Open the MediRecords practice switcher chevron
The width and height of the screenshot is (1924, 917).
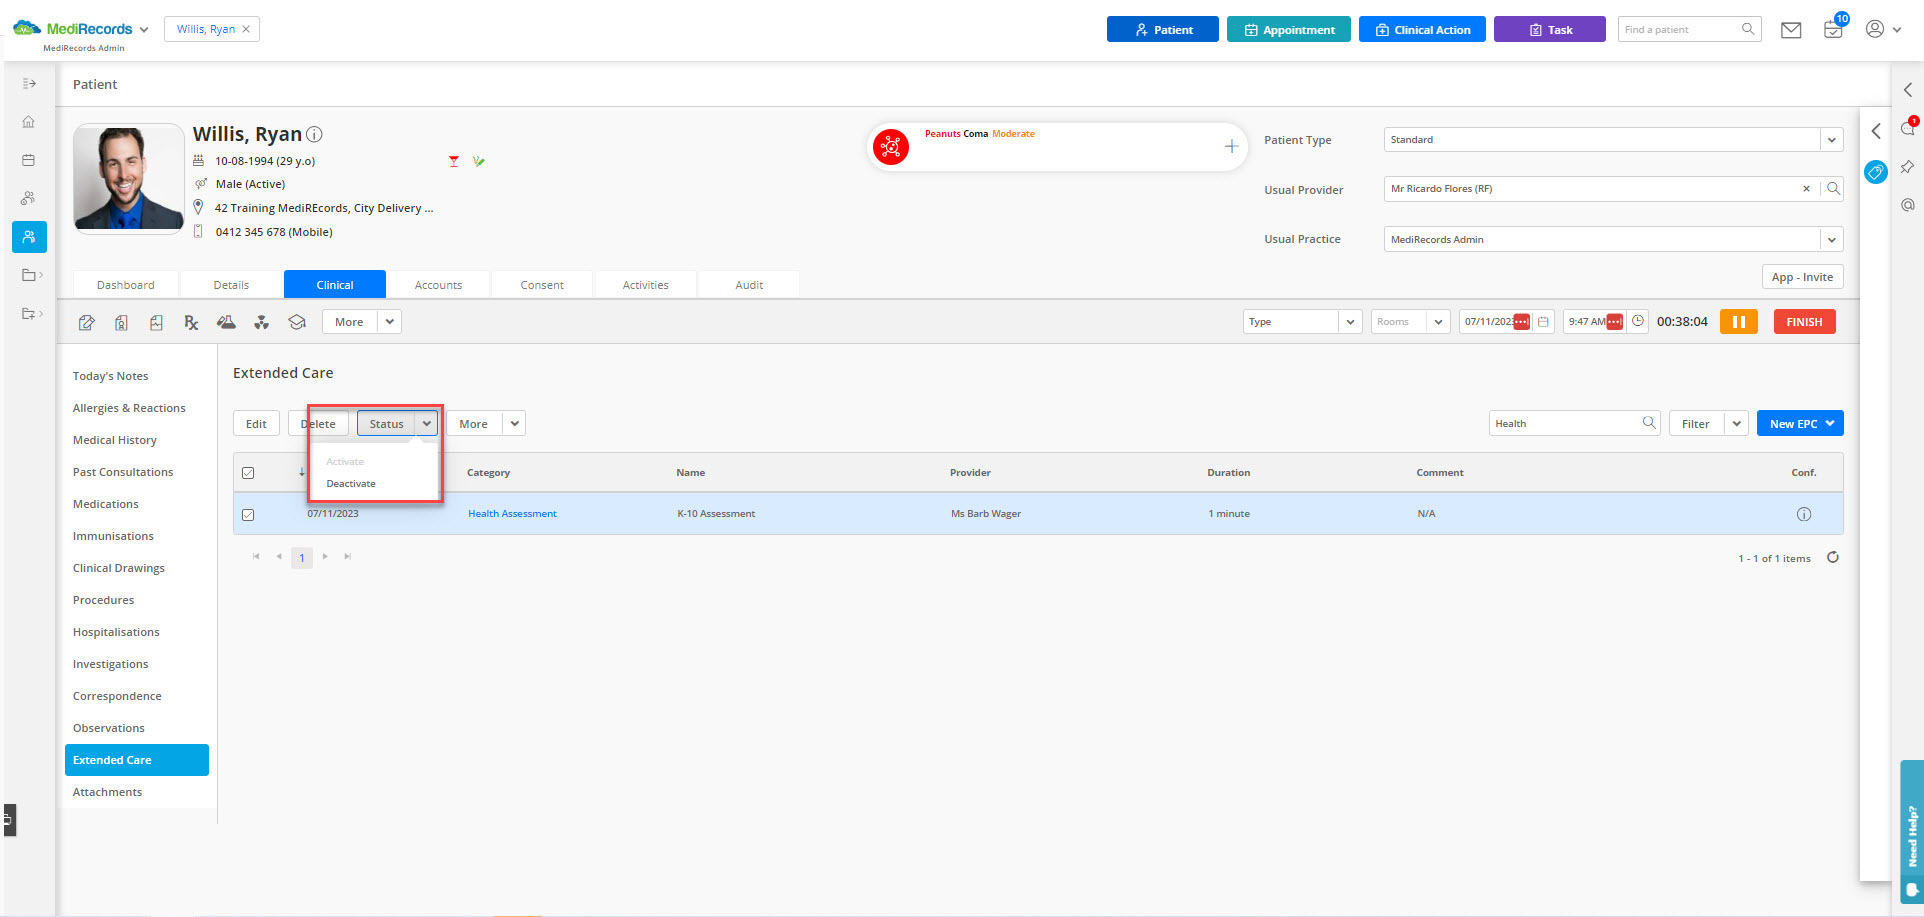point(144,30)
